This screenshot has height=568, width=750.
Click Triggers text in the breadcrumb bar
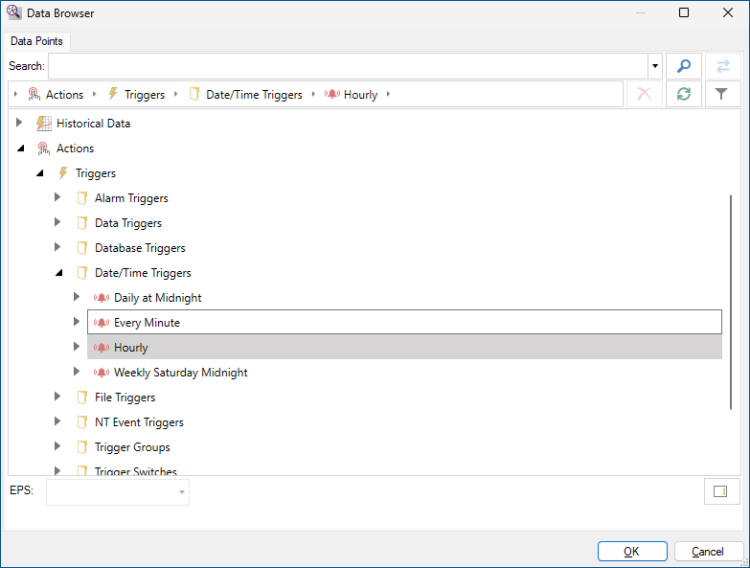tap(144, 95)
